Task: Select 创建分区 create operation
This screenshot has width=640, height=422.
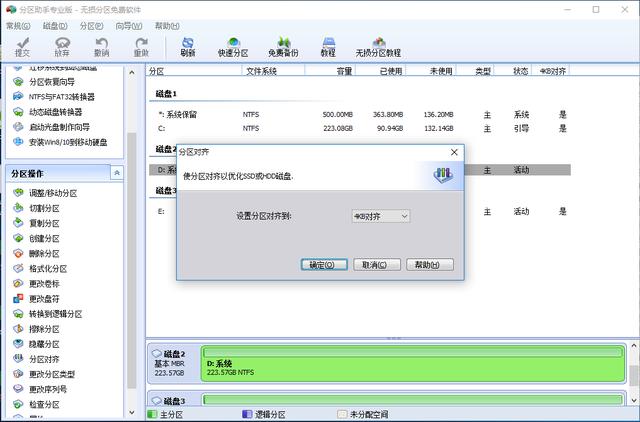Action: (x=36, y=238)
